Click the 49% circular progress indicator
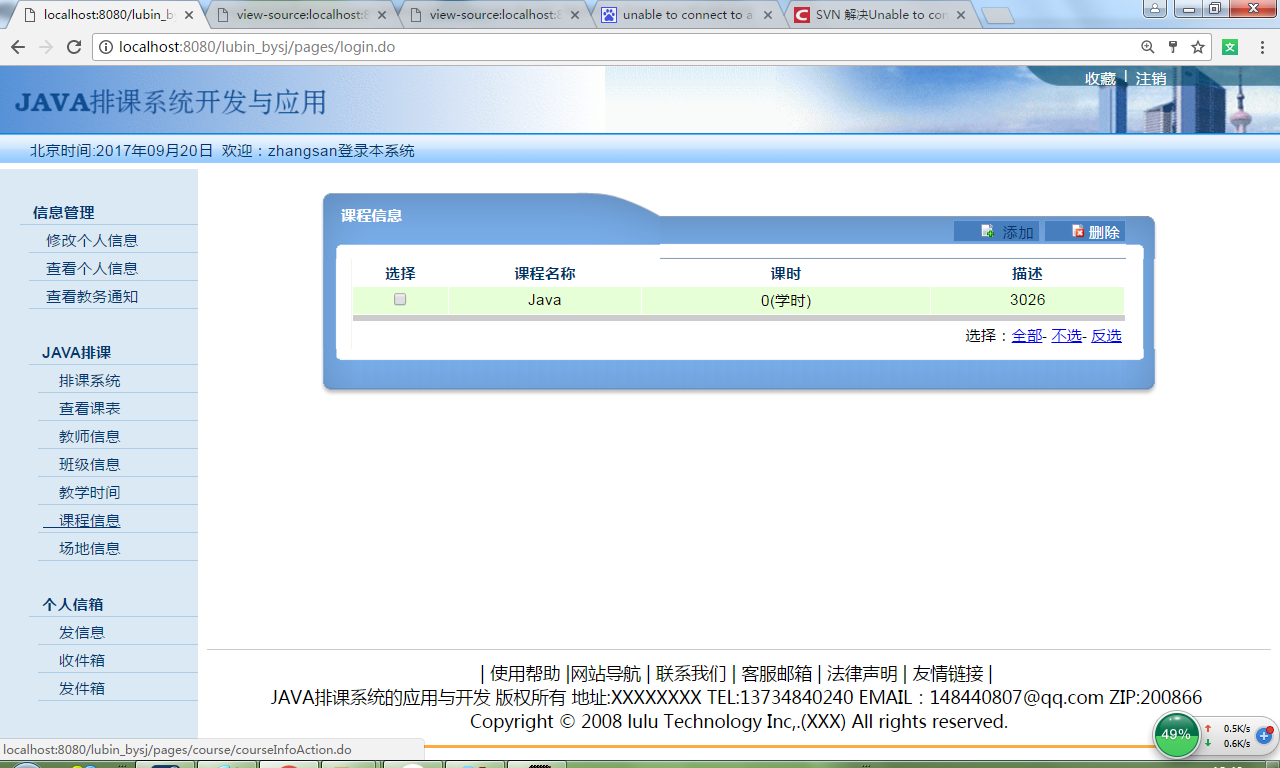The image size is (1280, 768). coord(1177,735)
